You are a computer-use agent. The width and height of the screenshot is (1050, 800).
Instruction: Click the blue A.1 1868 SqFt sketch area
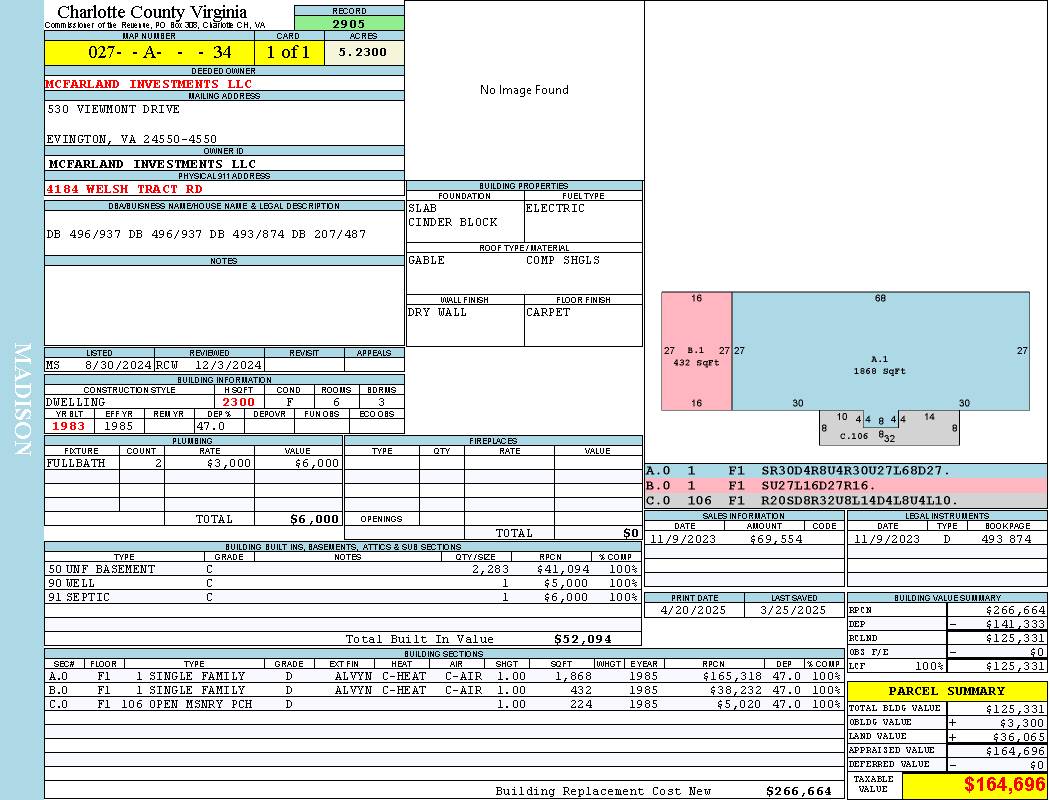881,351
